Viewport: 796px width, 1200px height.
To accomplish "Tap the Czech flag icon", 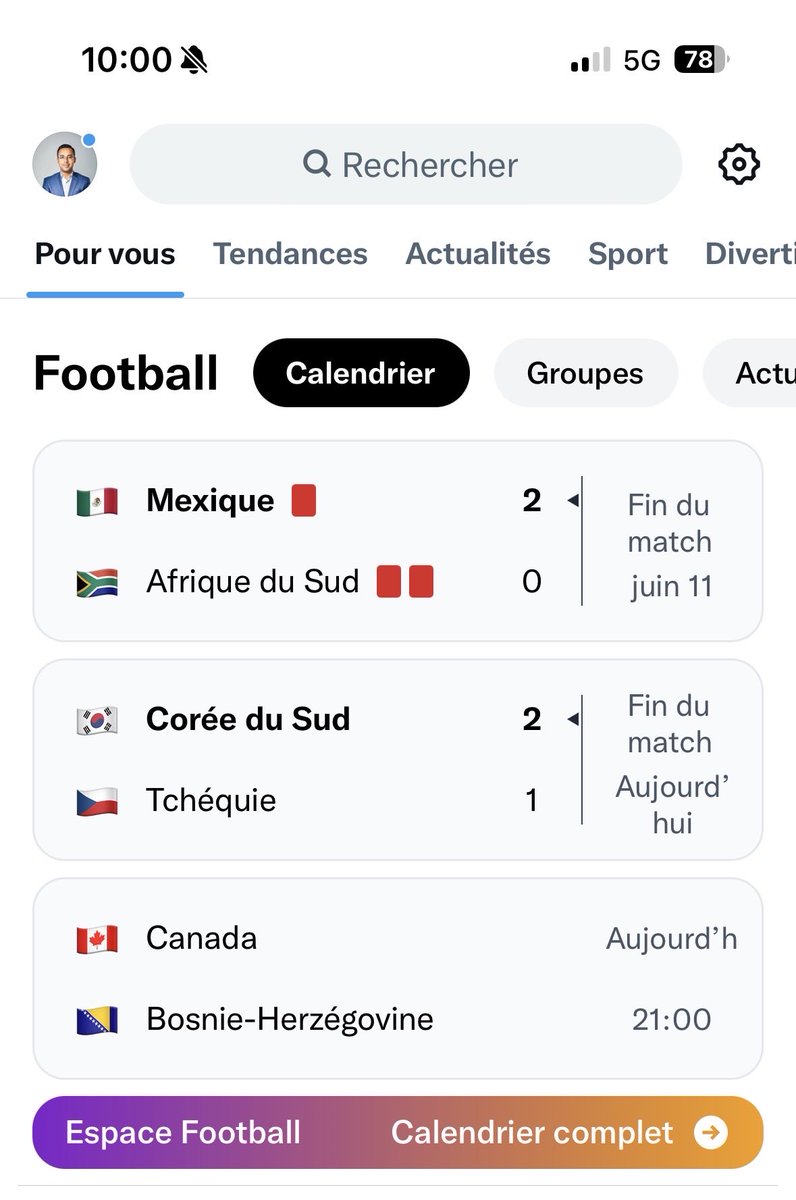I will 97,801.
